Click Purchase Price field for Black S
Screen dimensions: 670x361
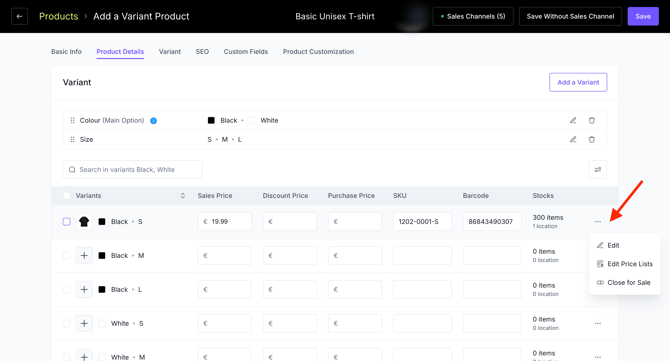(x=355, y=222)
